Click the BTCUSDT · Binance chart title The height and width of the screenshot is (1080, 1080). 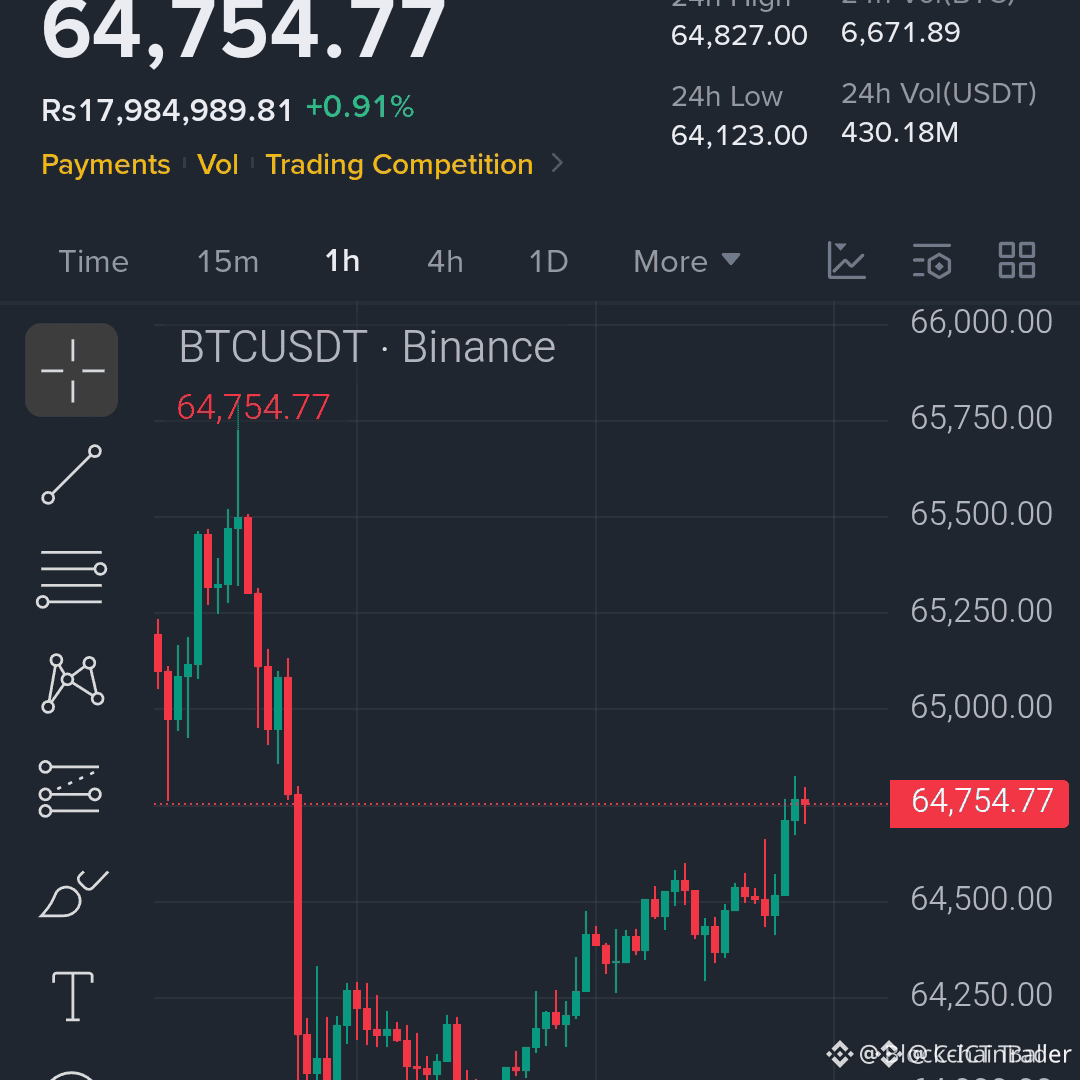(x=367, y=346)
